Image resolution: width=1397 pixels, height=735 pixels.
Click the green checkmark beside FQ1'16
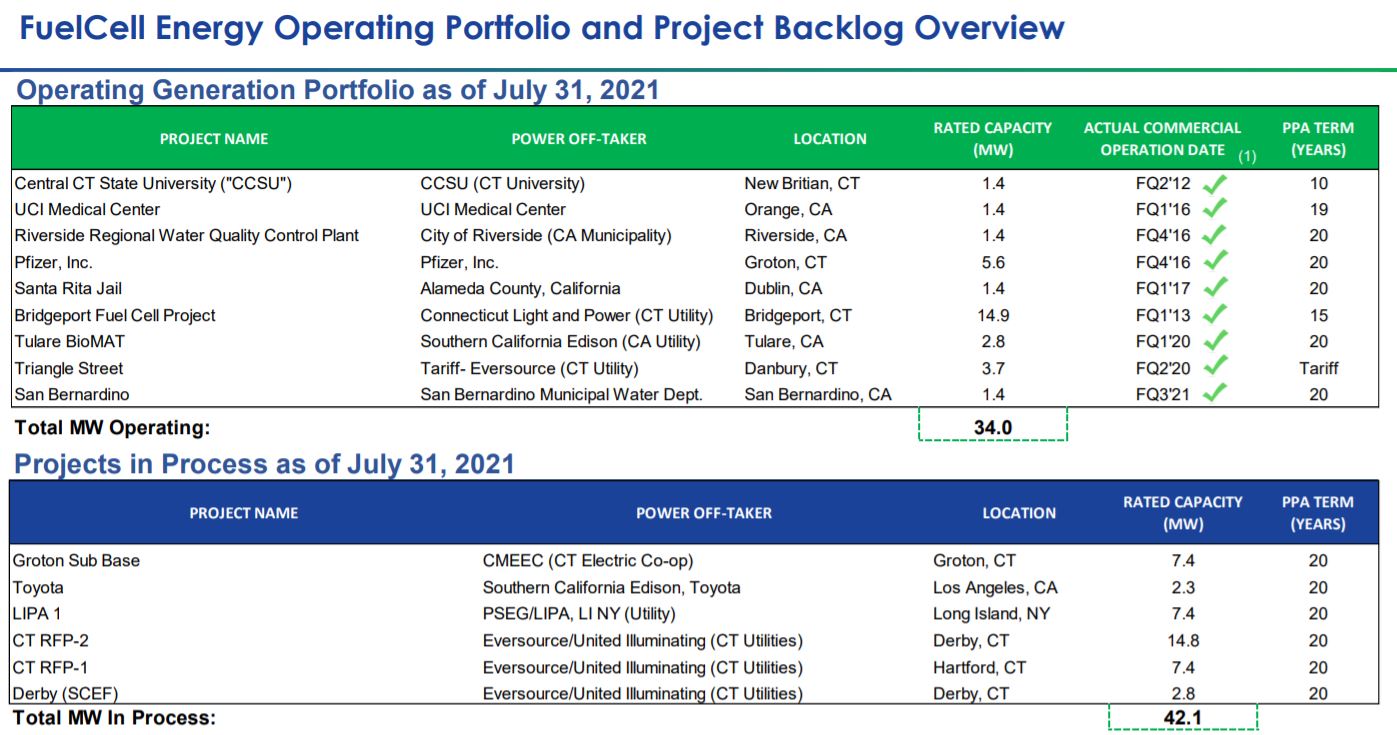click(1214, 209)
